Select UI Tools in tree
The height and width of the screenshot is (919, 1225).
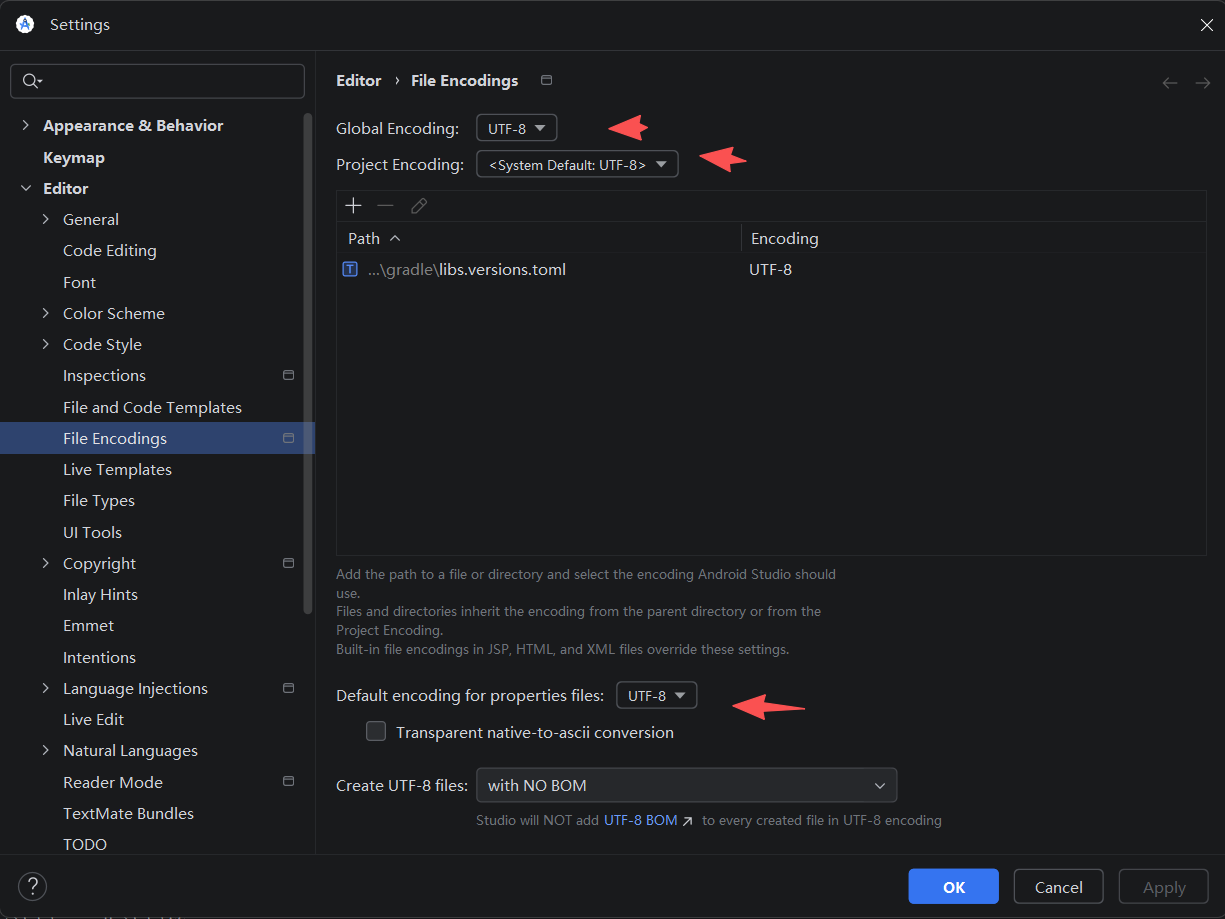(92, 532)
